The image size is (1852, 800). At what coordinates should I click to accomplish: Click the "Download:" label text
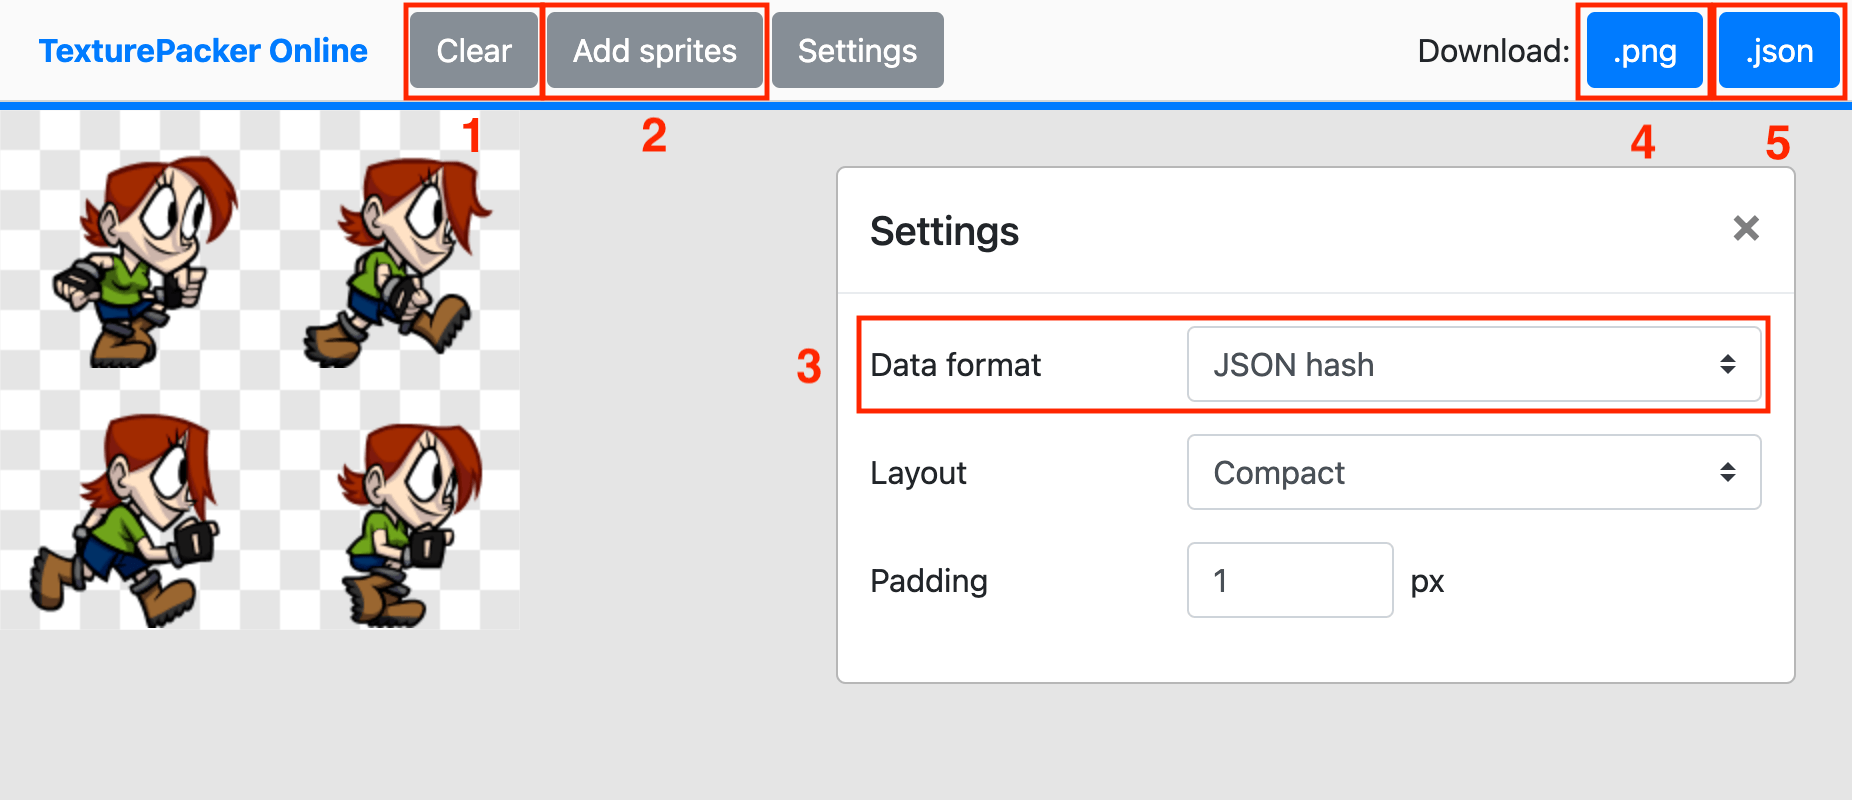[1493, 51]
